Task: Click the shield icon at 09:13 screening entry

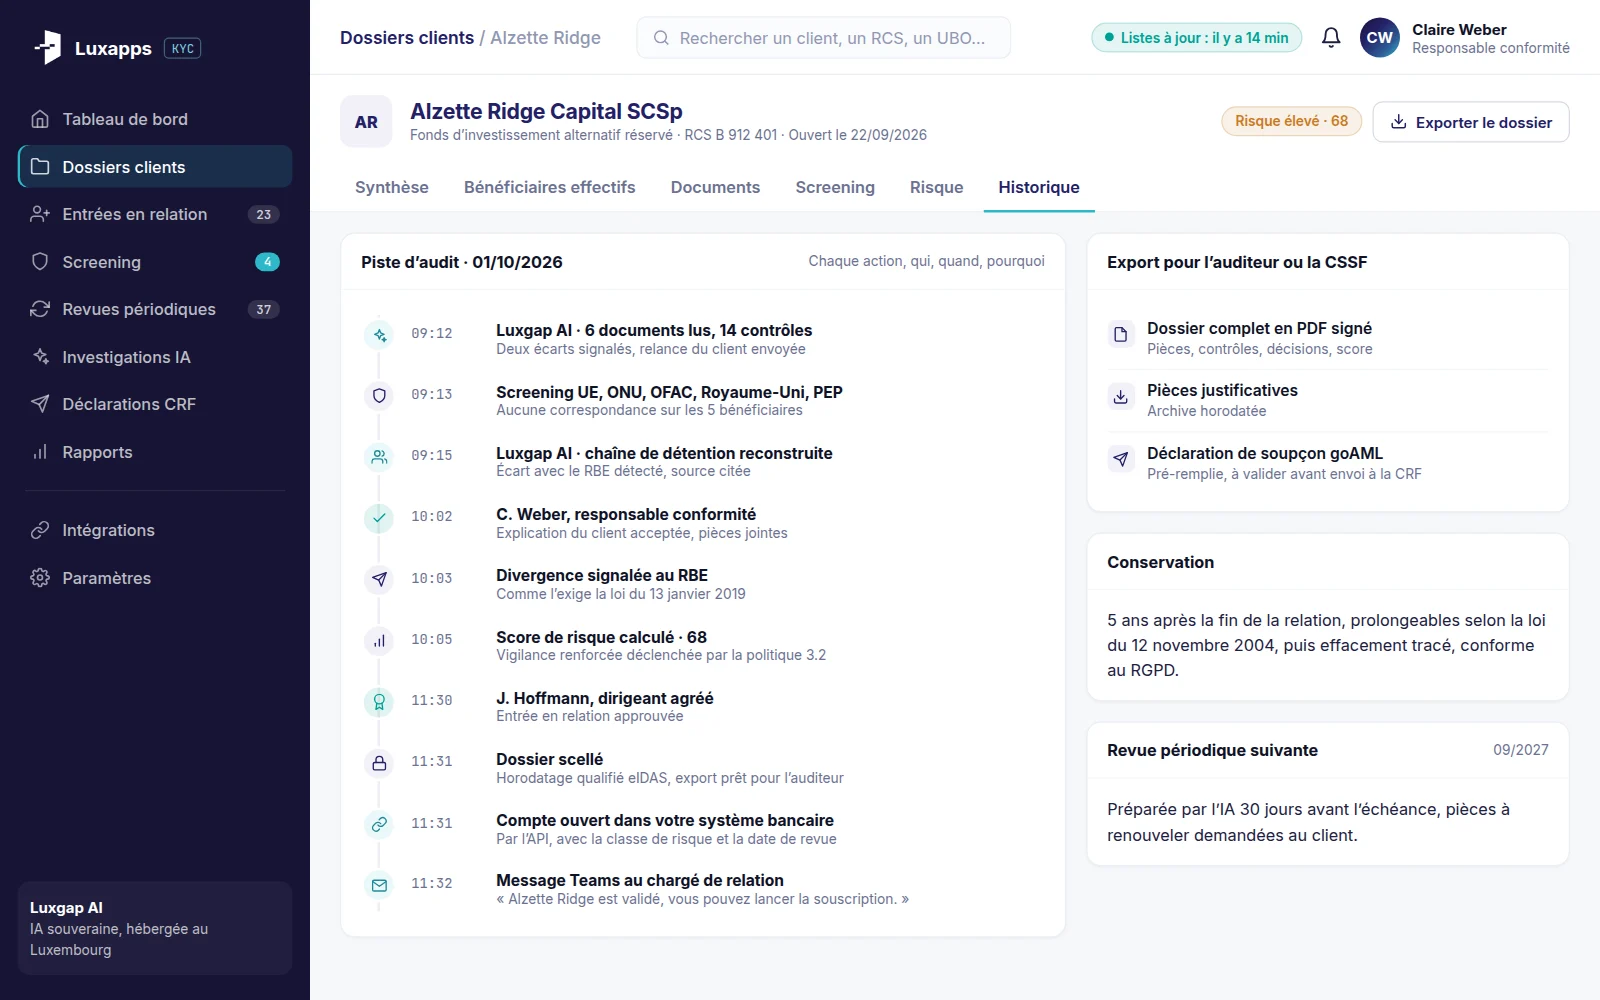Action: (379, 396)
